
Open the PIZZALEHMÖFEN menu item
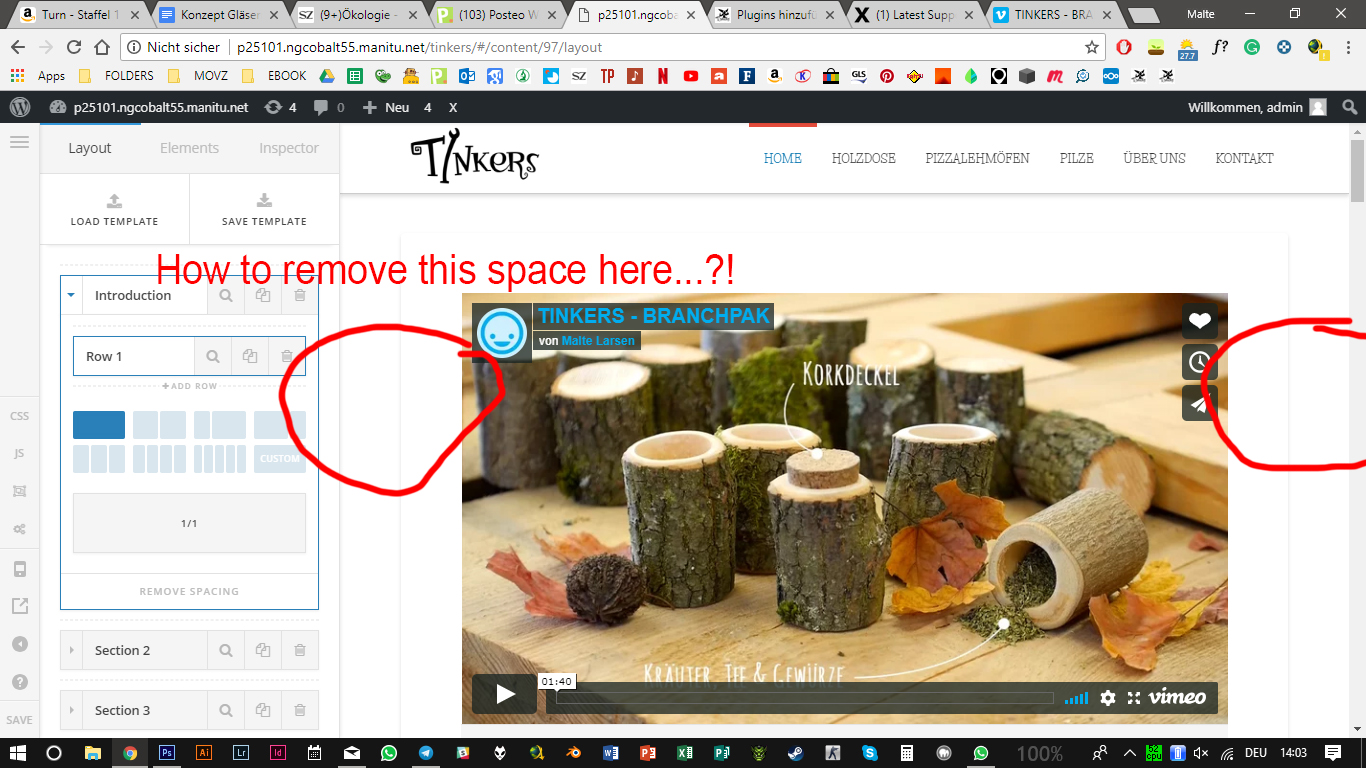977,158
